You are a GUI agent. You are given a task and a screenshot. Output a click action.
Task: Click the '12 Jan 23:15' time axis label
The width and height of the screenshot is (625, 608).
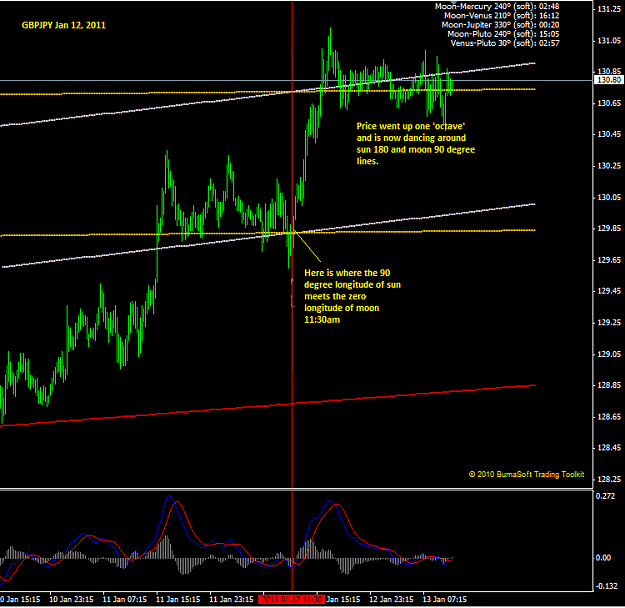tap(391, 599)
